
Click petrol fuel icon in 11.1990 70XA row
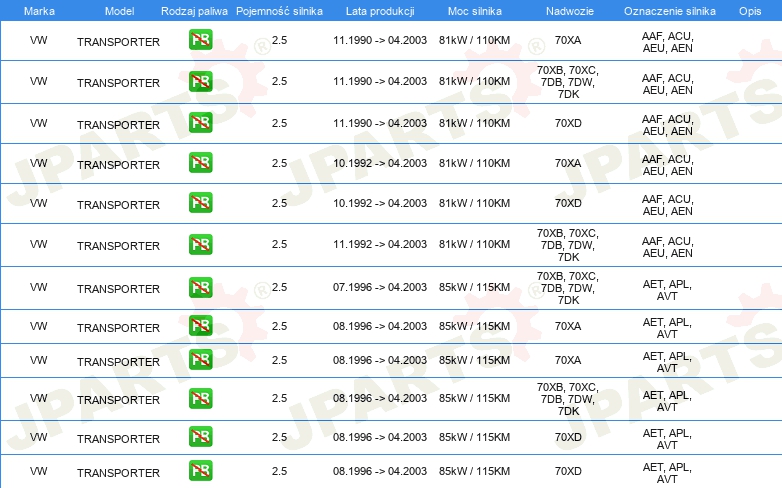(200, 40)
